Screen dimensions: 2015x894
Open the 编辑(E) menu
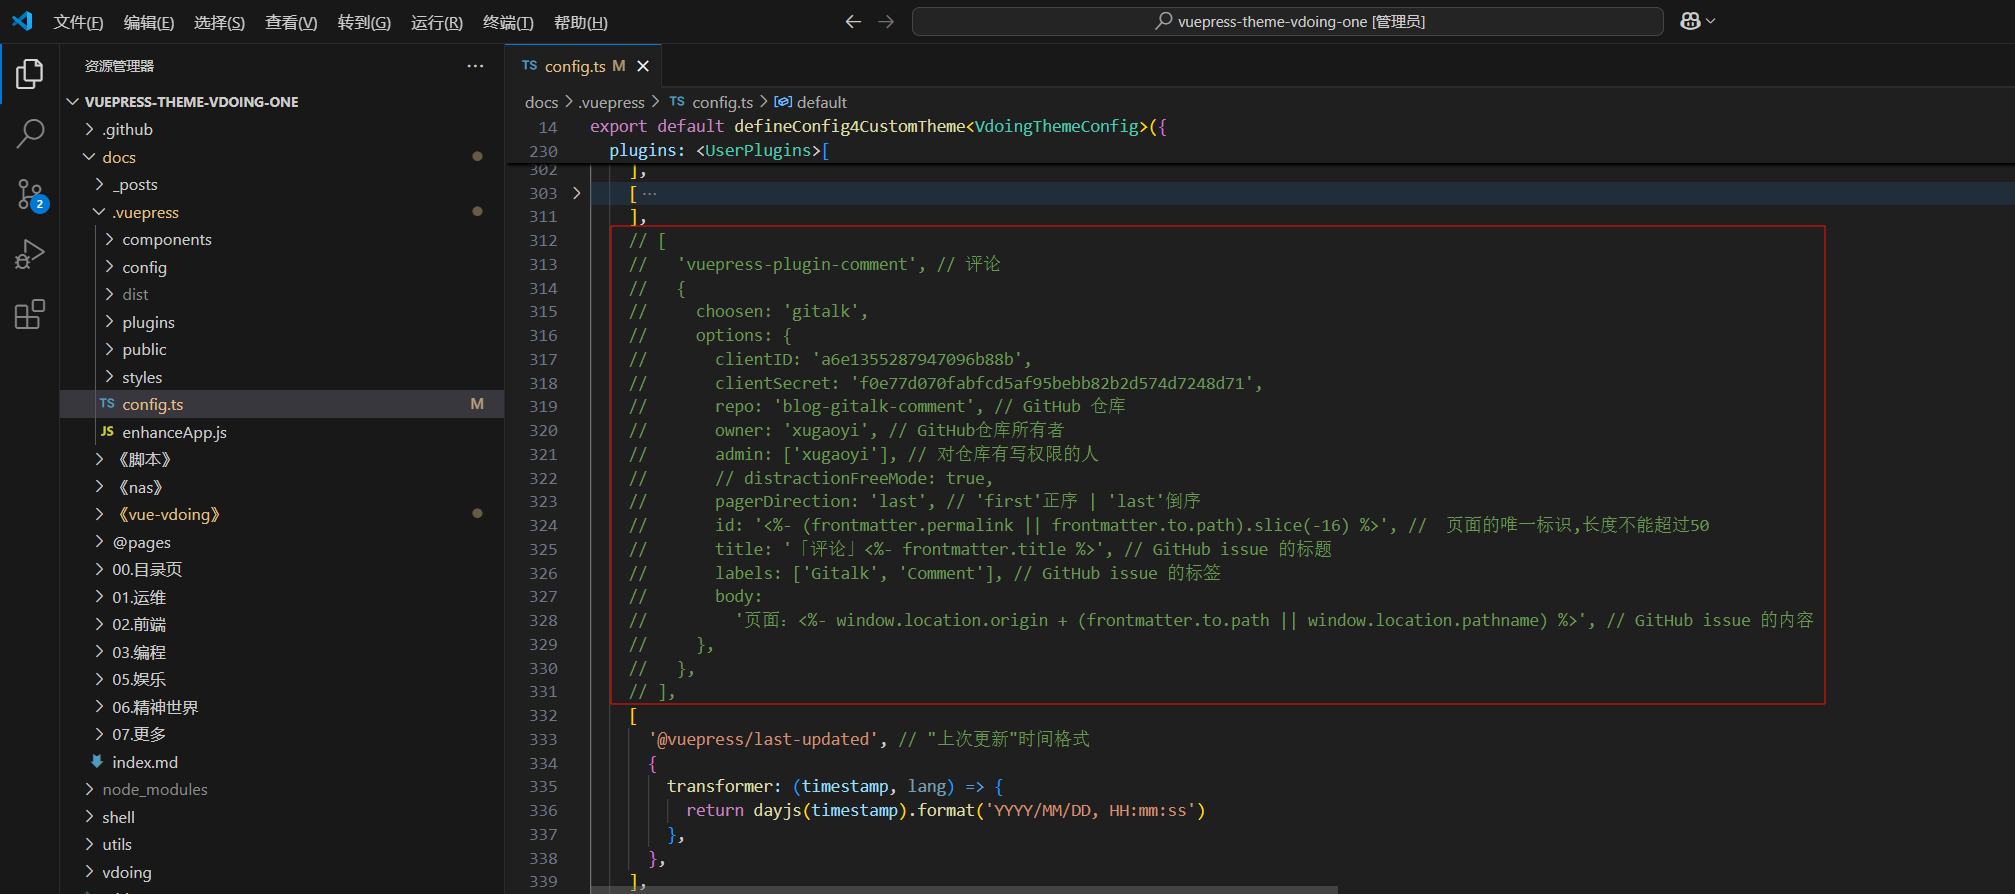[149, 22]
